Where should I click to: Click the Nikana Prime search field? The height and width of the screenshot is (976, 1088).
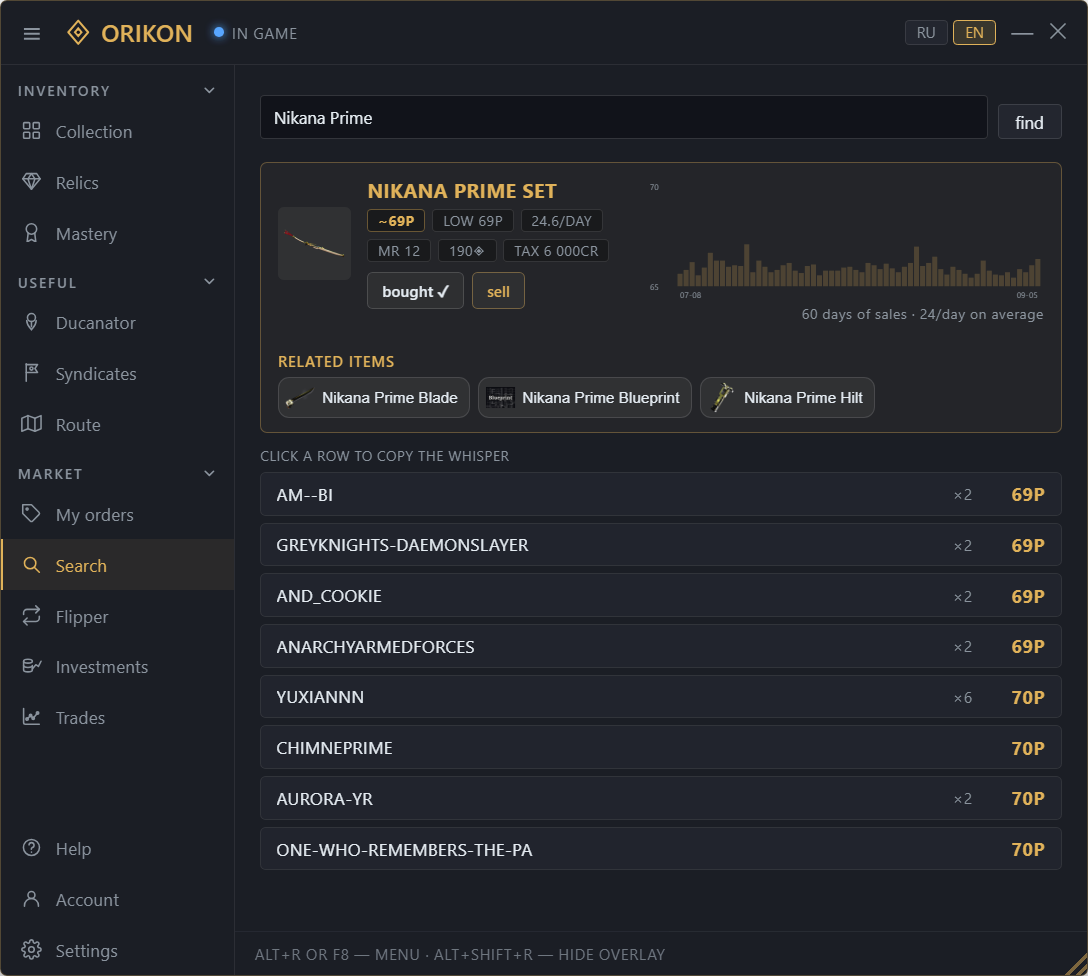[x=623, y=117]
